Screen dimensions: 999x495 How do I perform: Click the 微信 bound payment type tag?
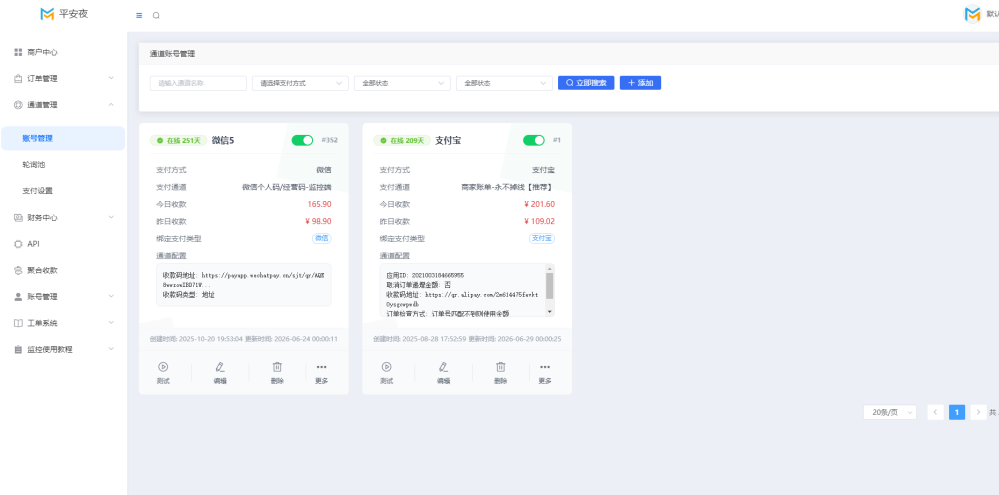click(x=322, y=238)
